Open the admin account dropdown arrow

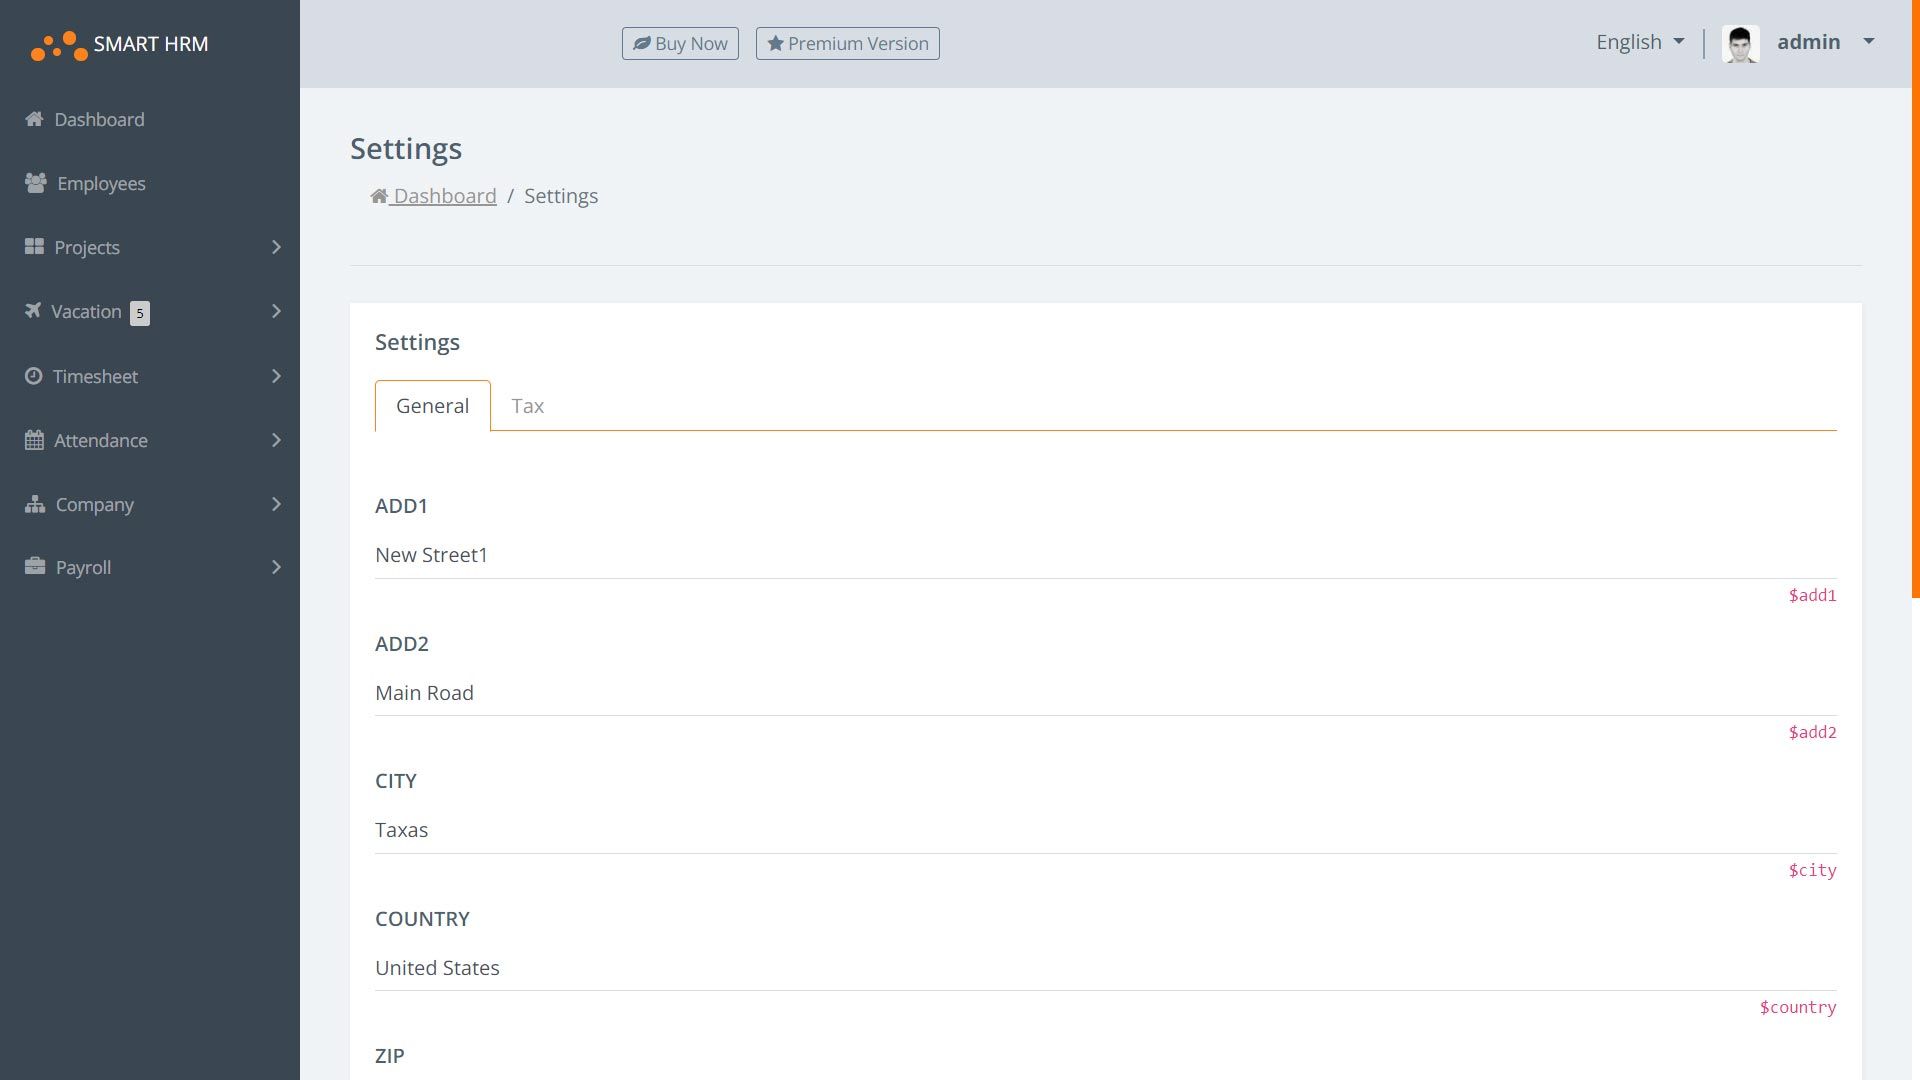1868,42
